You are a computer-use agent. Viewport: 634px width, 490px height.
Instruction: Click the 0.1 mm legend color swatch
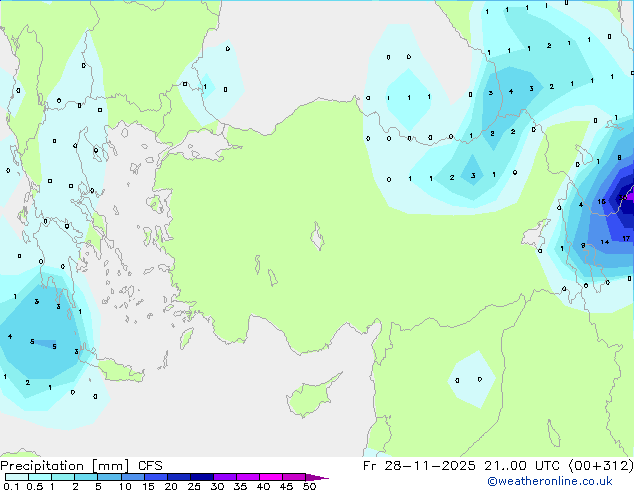(x=17, y=477)
